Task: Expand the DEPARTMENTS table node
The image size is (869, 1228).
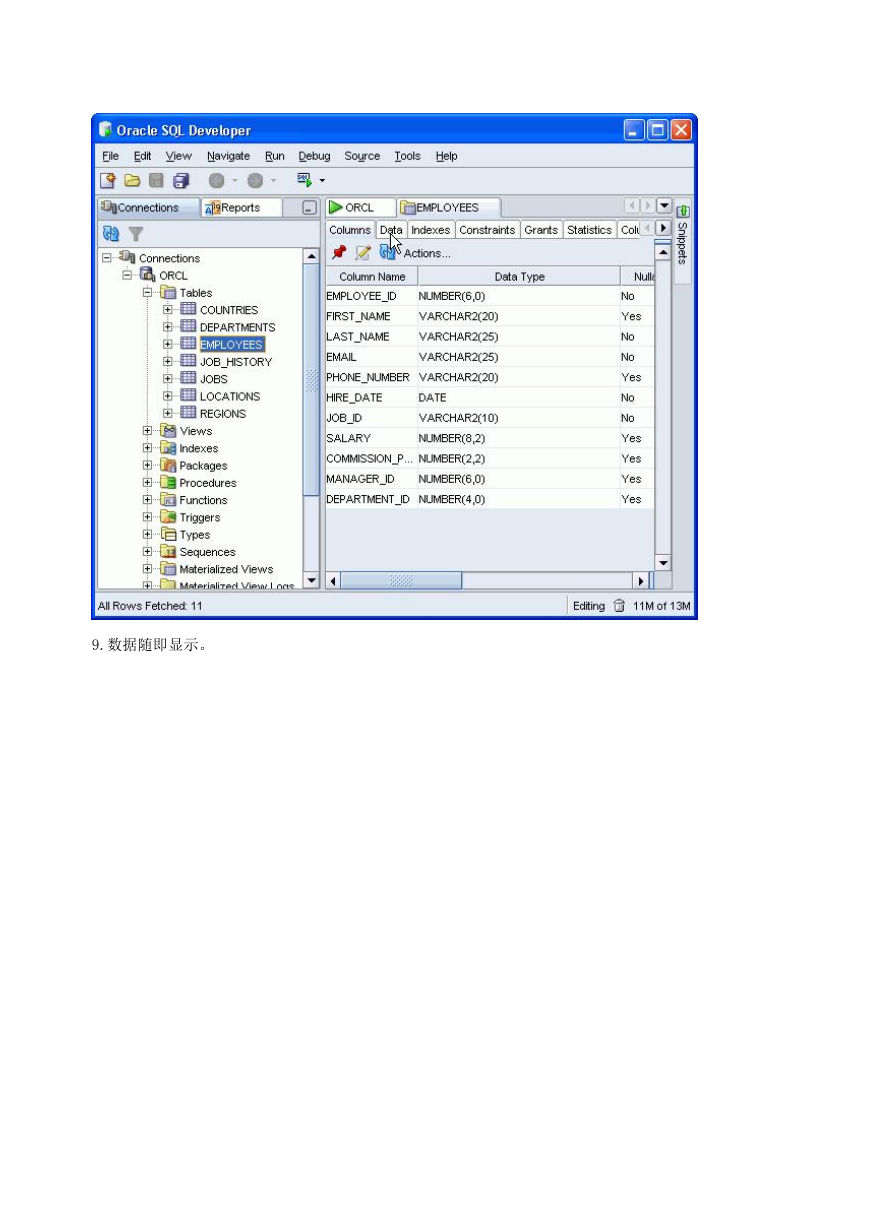Action: [x=168, y=327]
